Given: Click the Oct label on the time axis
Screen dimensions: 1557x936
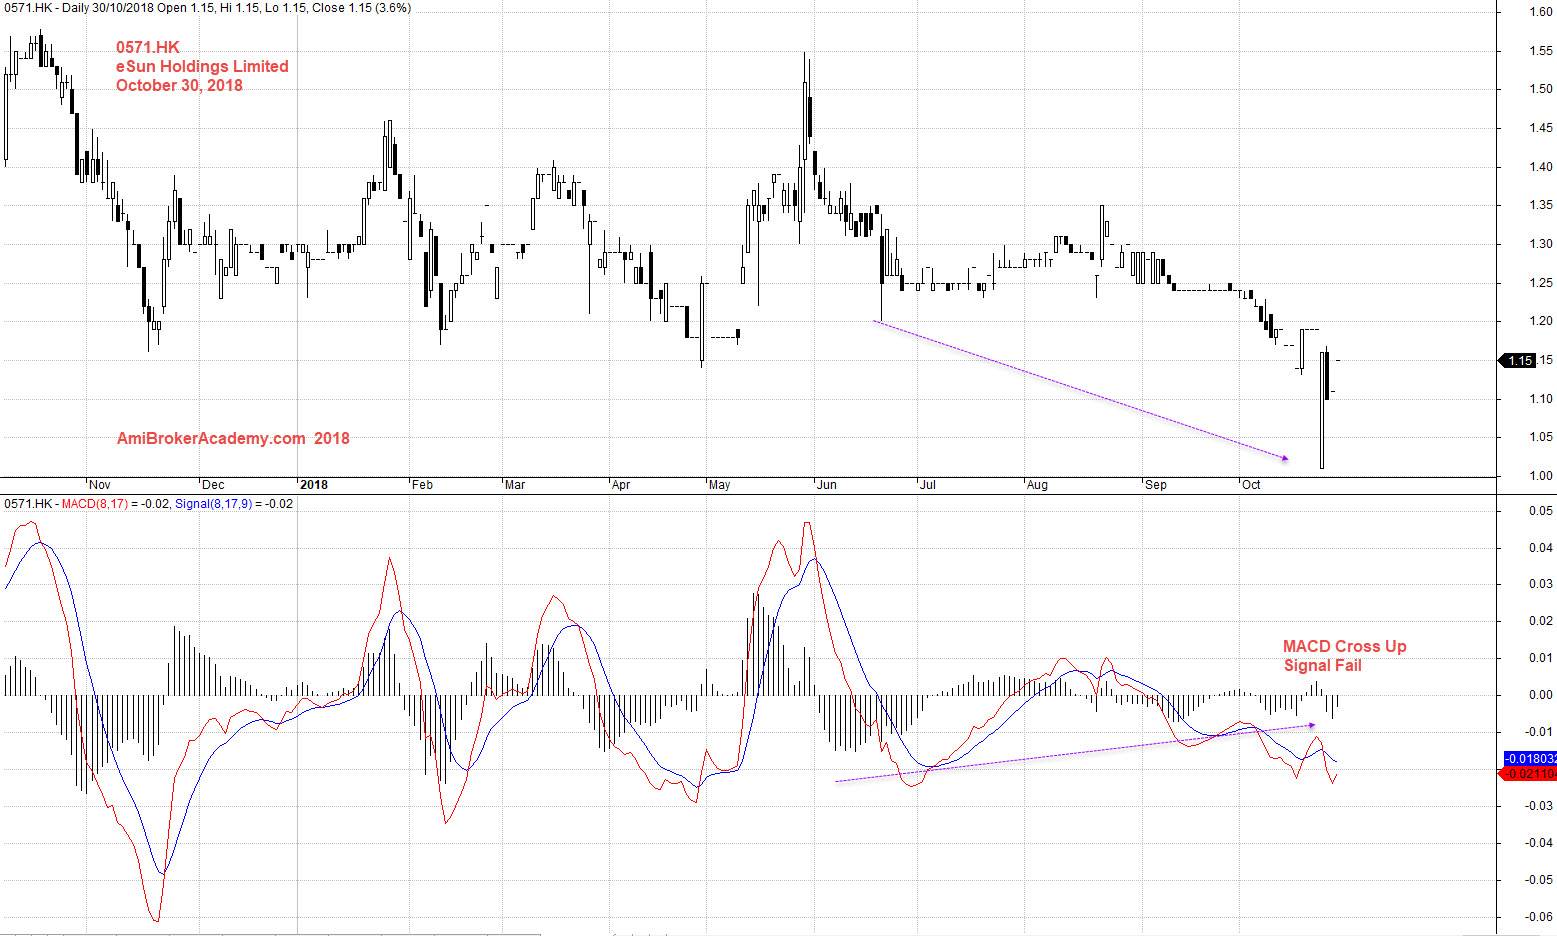Looking at the screenshot, I should (1251, 485).
